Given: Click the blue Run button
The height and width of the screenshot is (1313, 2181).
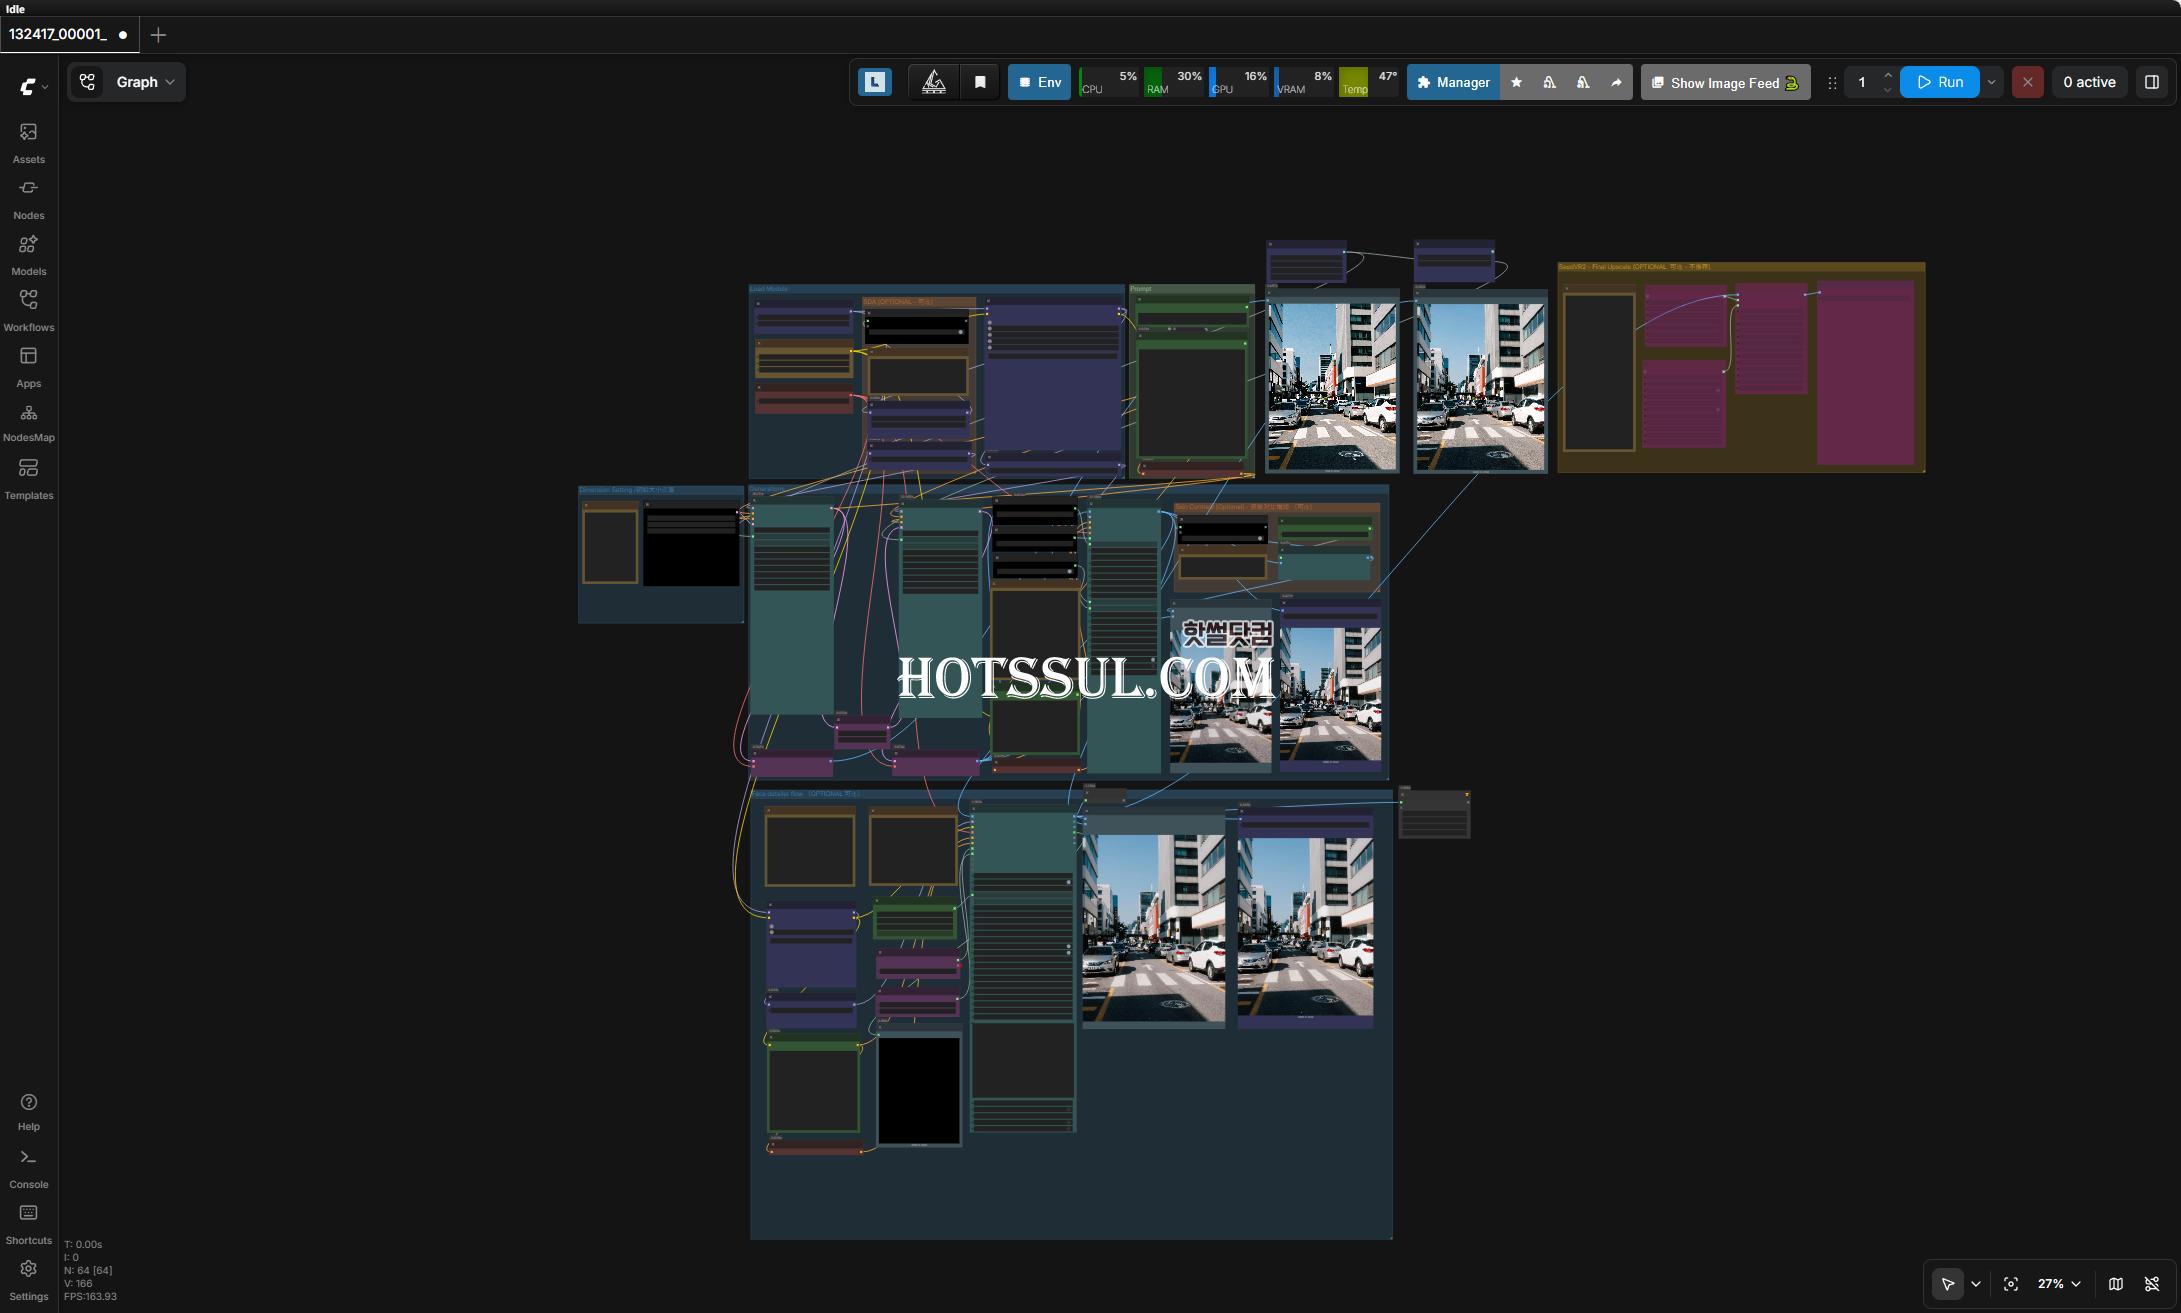Looking at the screenshot, I should point(1939,82).
